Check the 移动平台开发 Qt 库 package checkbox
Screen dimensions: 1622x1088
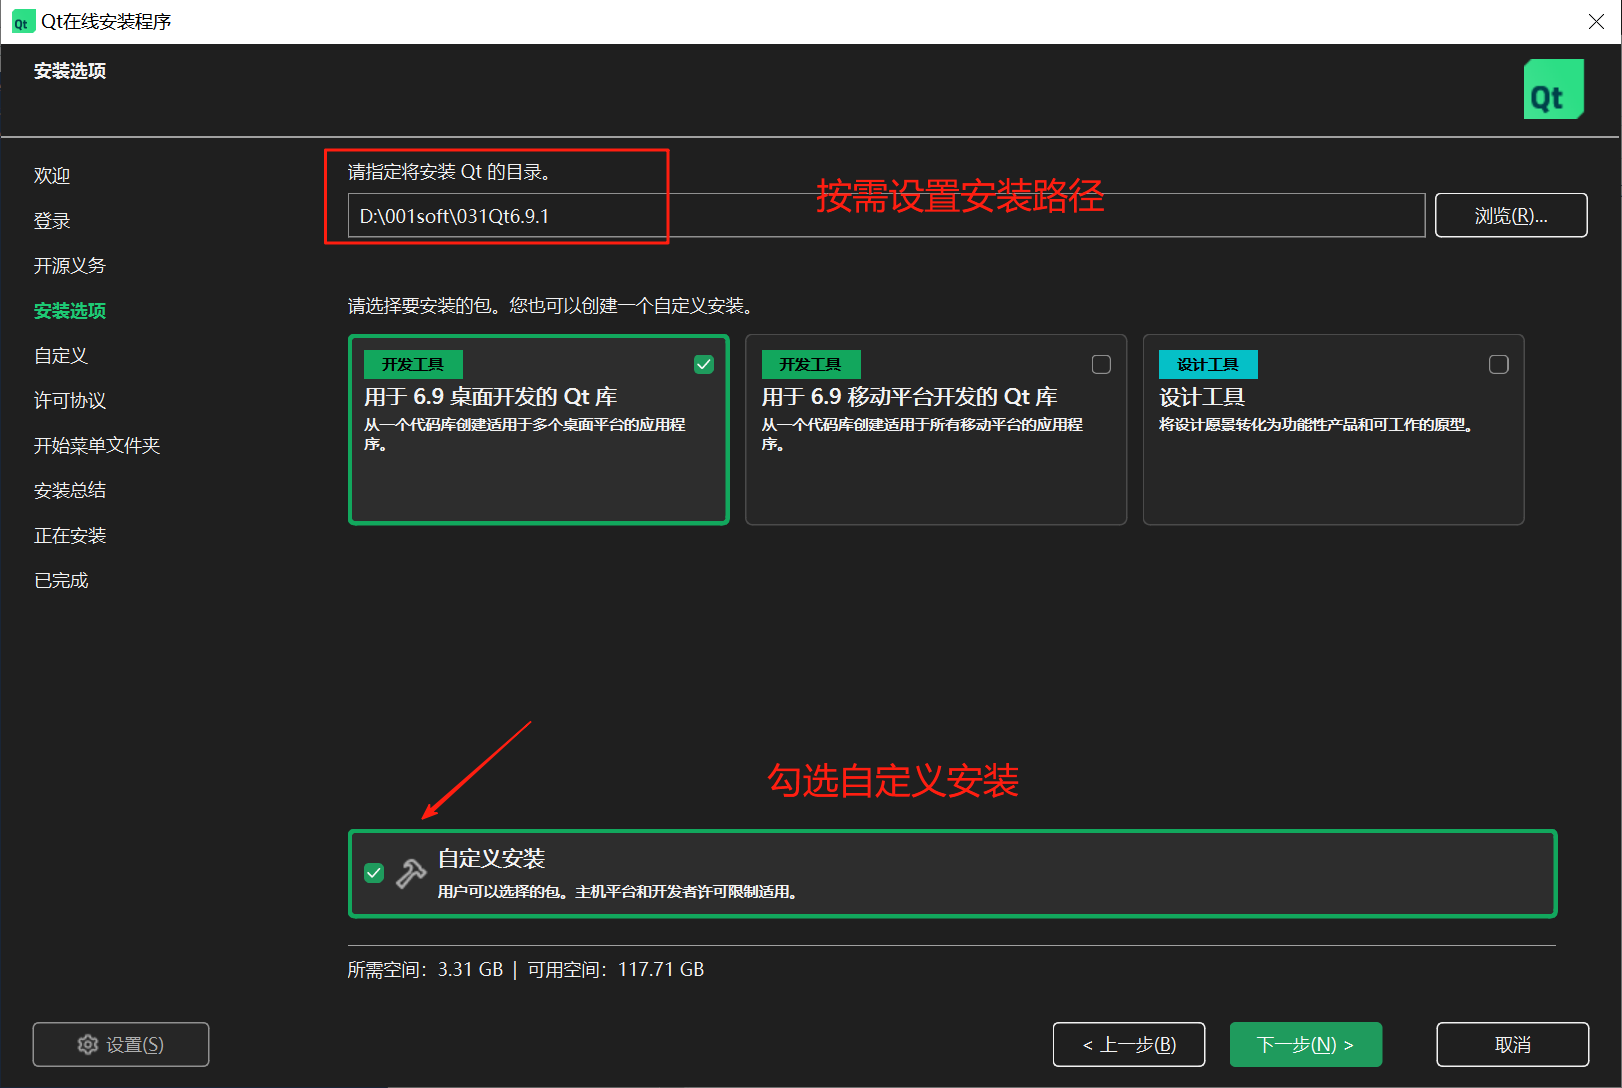tap(1101, 364)
